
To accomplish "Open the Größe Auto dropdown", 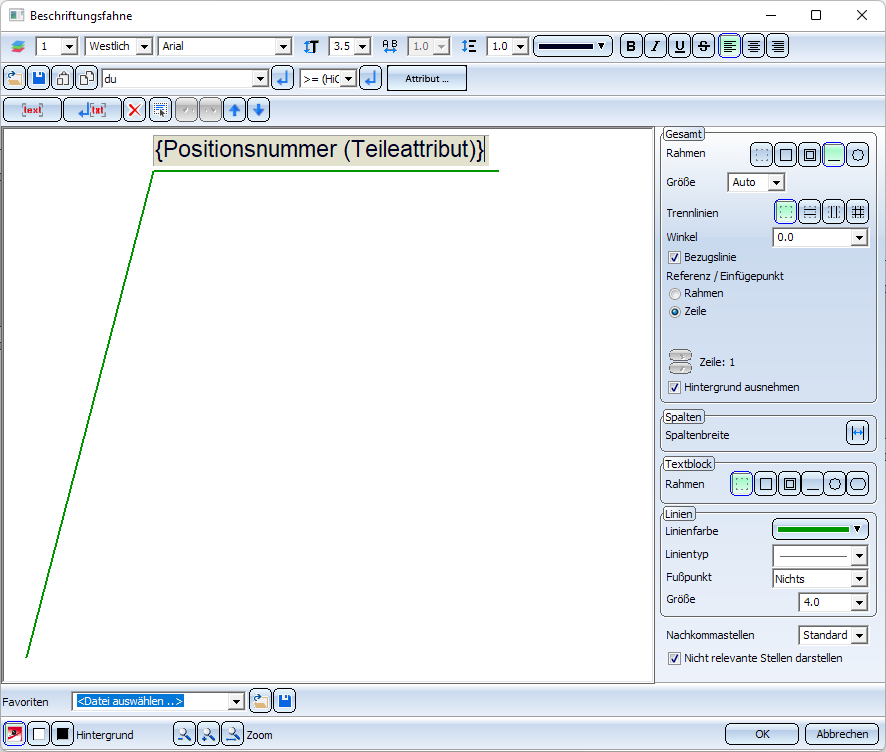I will tap(776, 182).
